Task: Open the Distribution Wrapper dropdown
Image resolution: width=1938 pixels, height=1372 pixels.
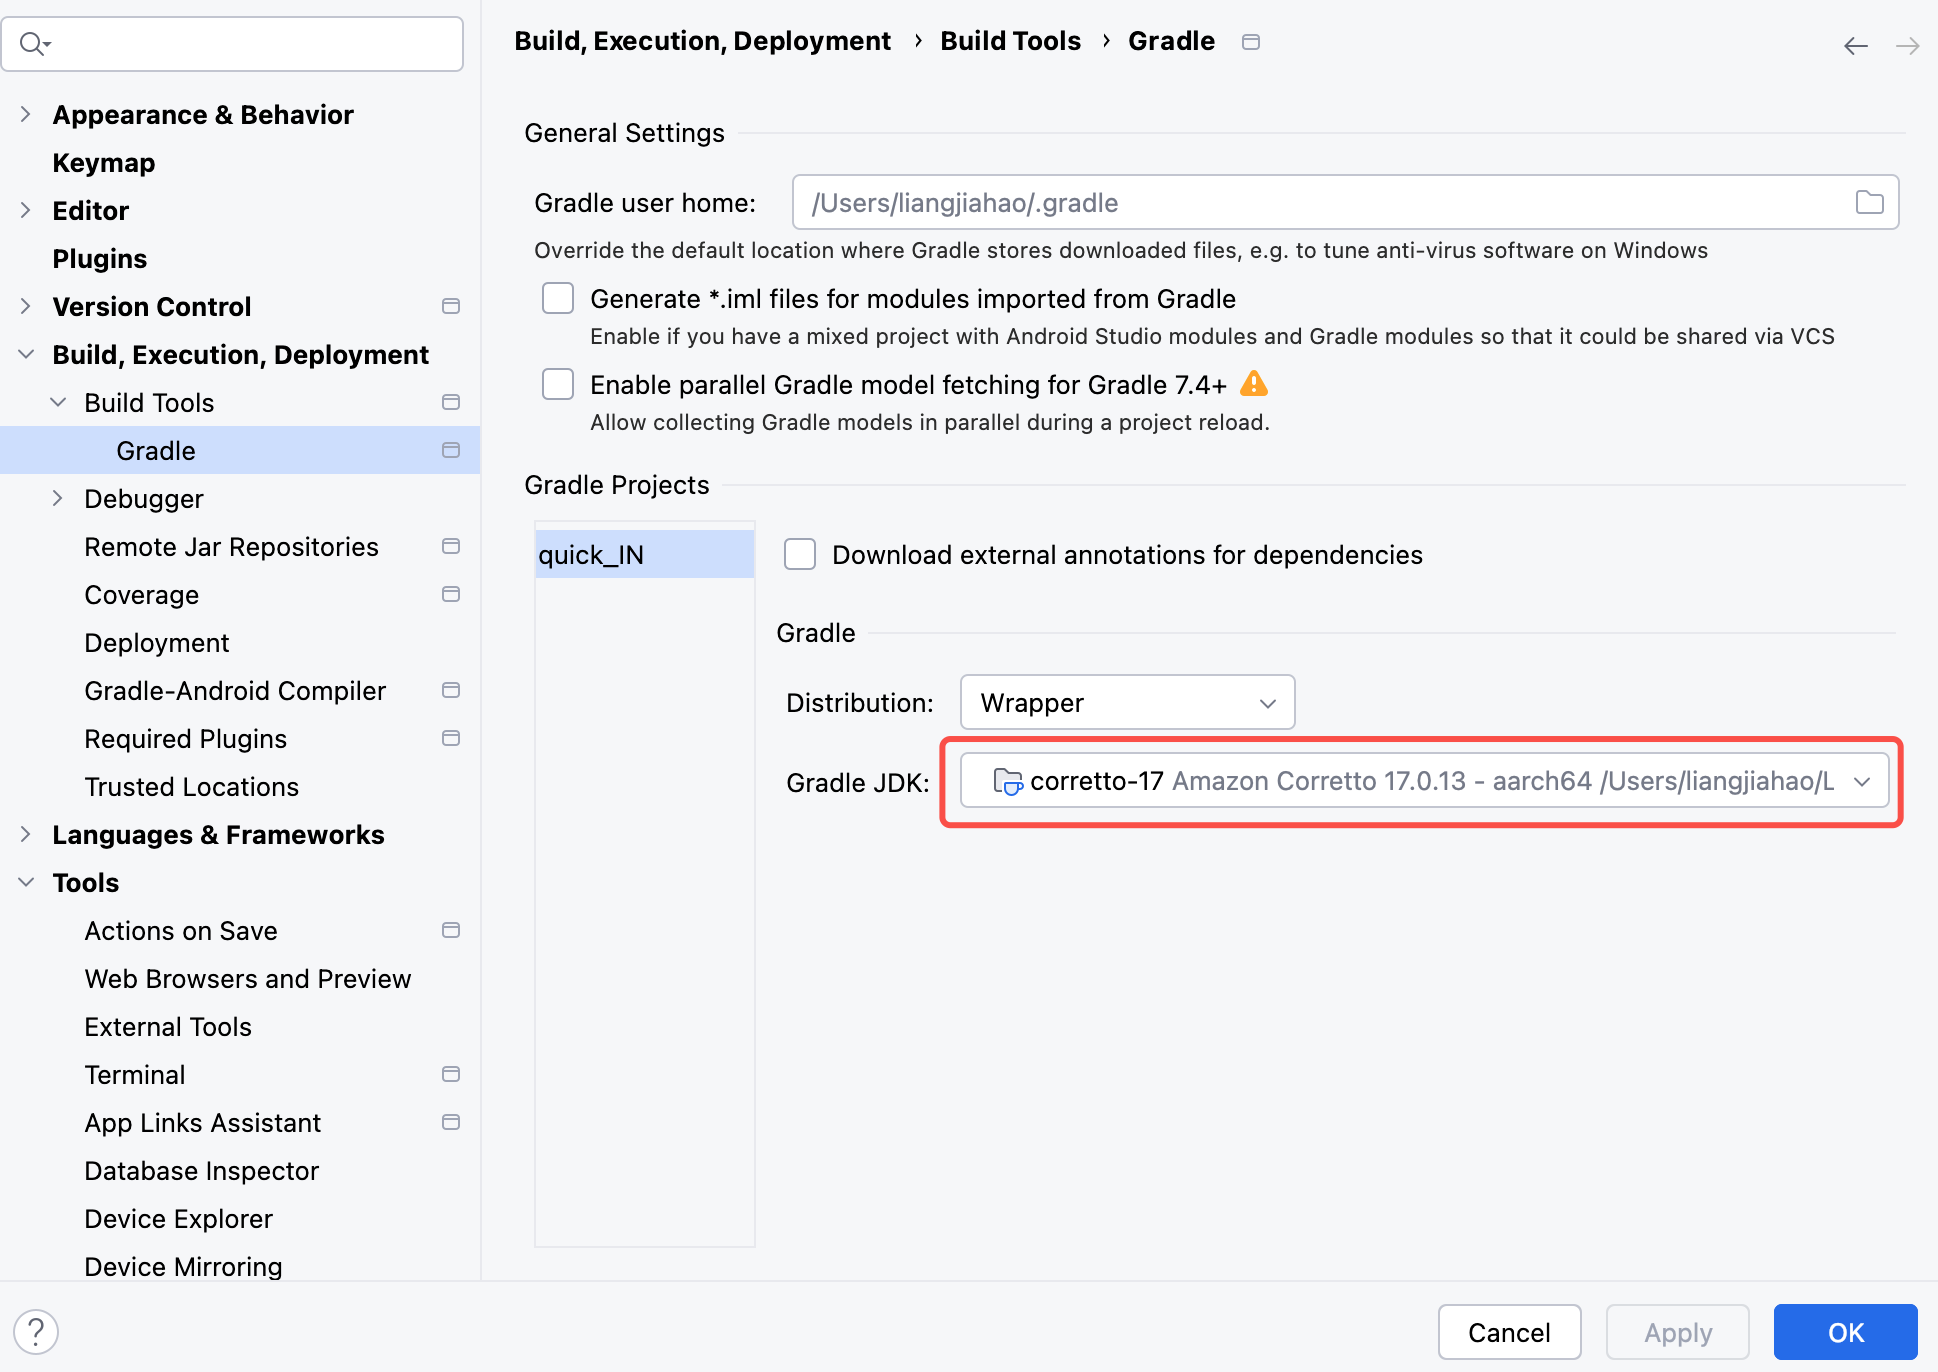Action: 1127,702
